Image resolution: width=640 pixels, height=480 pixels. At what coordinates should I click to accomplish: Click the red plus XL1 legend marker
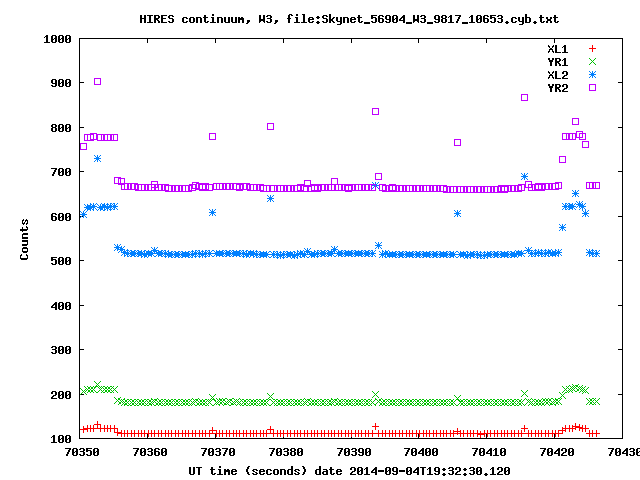[592, 49]
